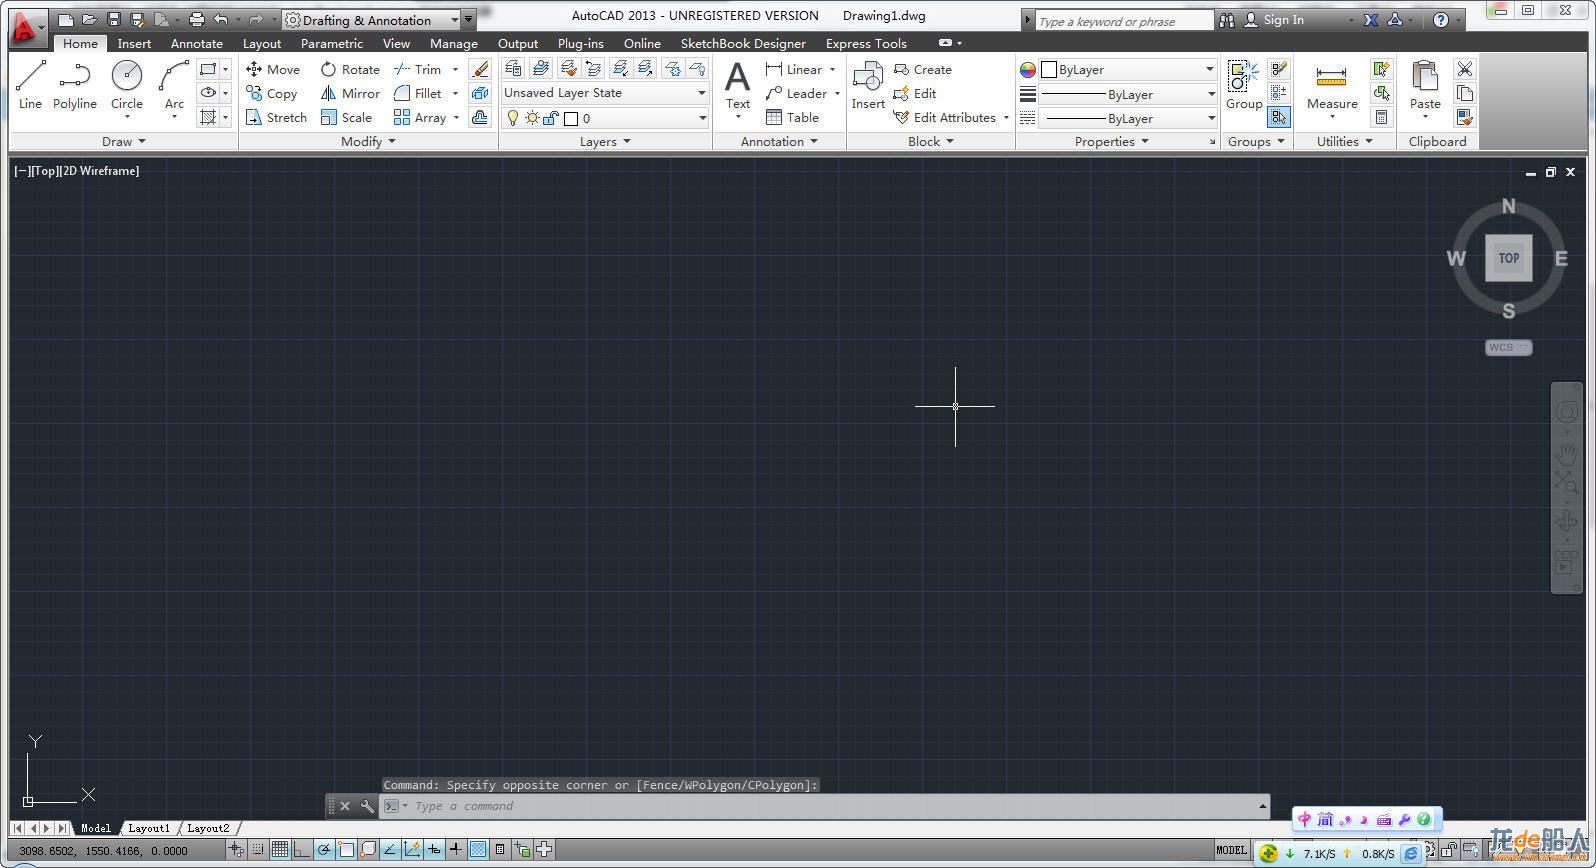Click TOP face of ViewCube
This screenshot has width=1596, height=868.
point(1508,258)
